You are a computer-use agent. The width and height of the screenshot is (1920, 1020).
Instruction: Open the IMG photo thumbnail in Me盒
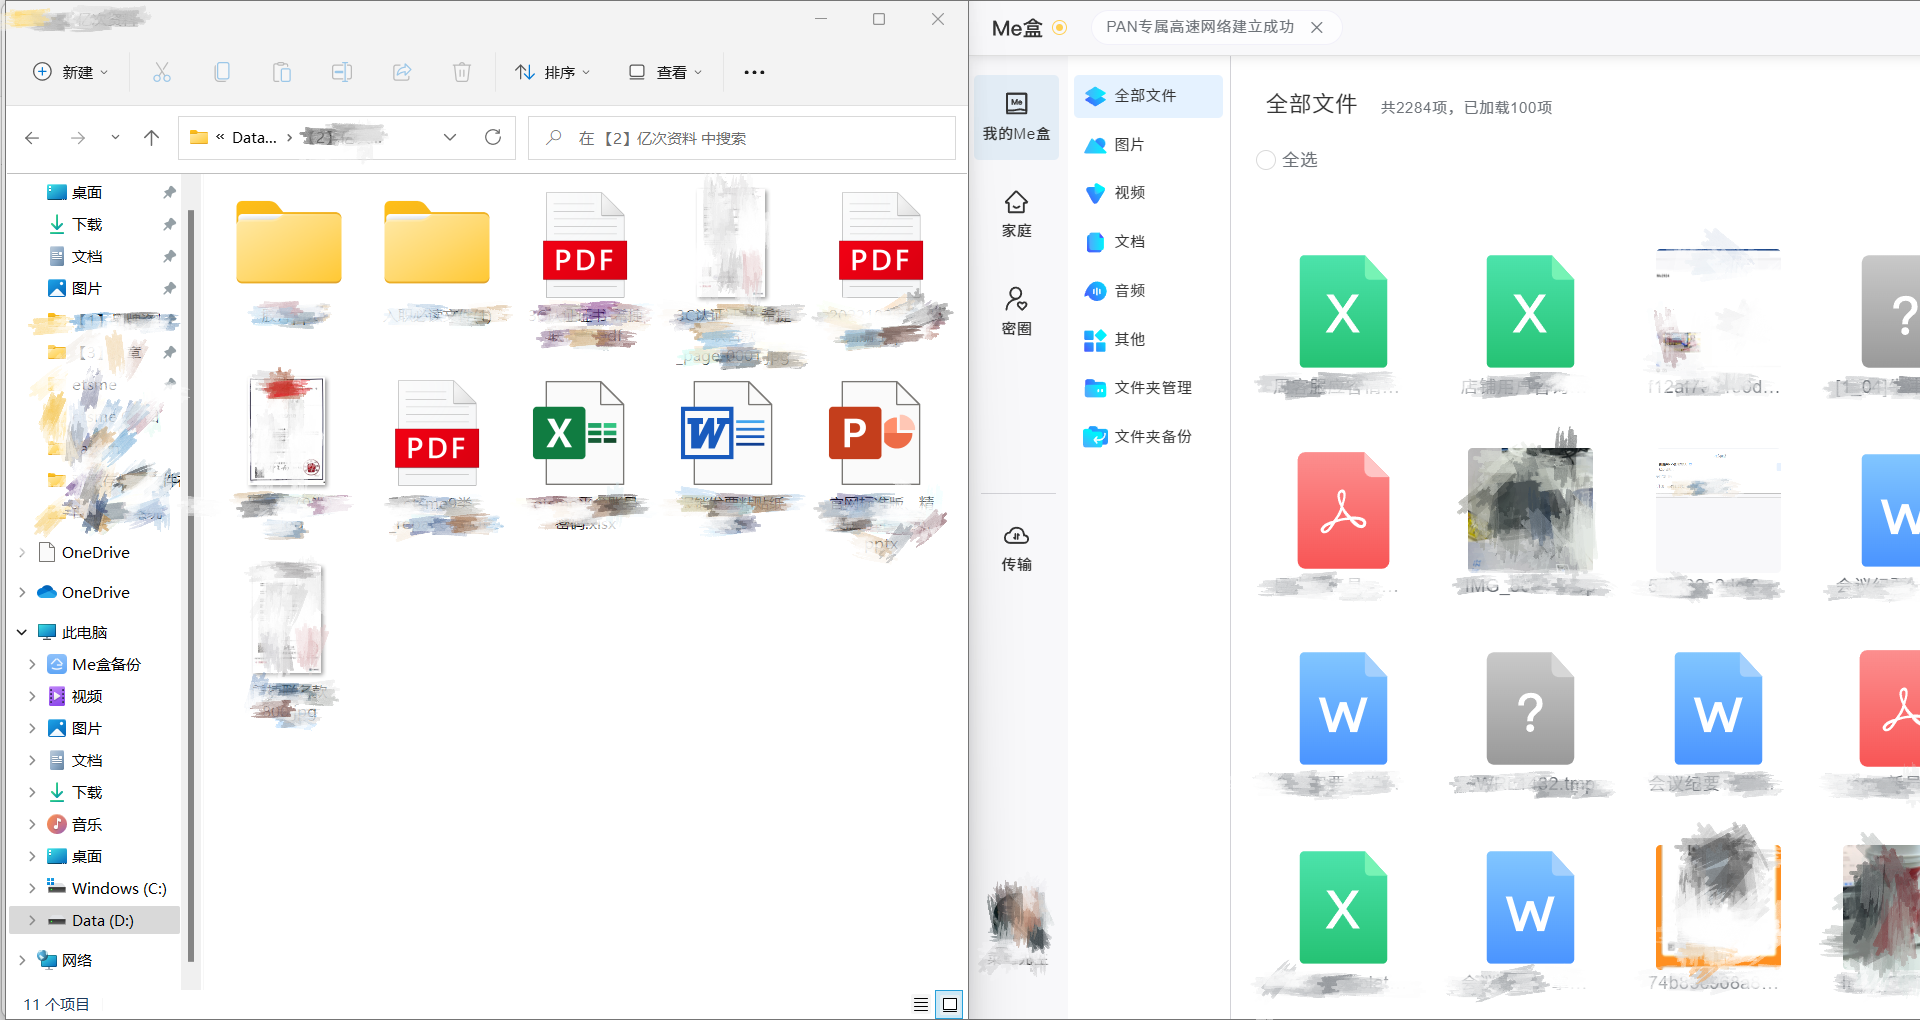point(1530,510)
